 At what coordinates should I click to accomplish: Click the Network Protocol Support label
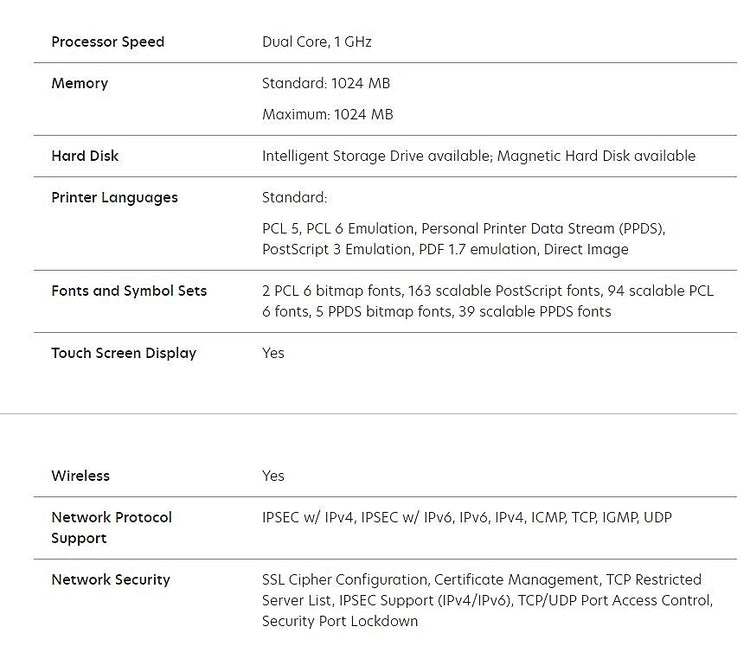(x=111, y=527)
